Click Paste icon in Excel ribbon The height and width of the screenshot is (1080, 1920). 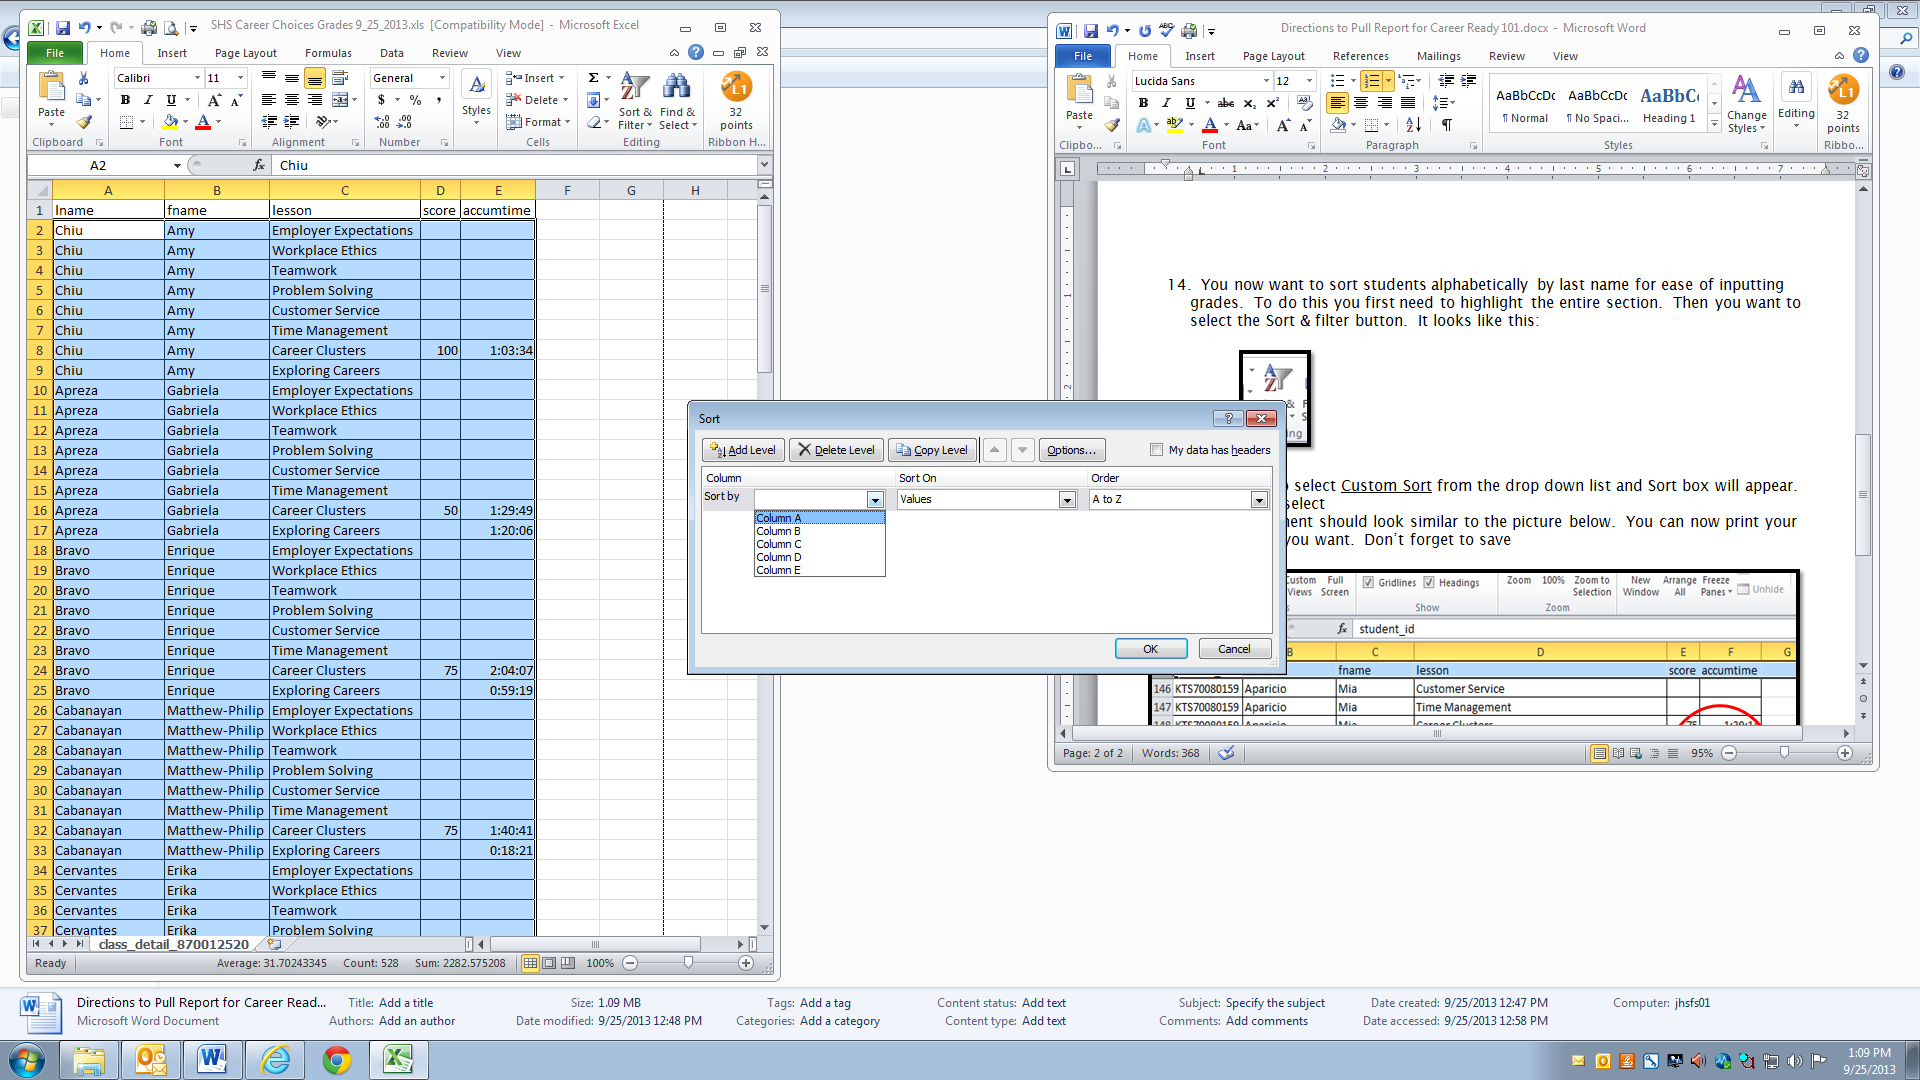point(51,88)
